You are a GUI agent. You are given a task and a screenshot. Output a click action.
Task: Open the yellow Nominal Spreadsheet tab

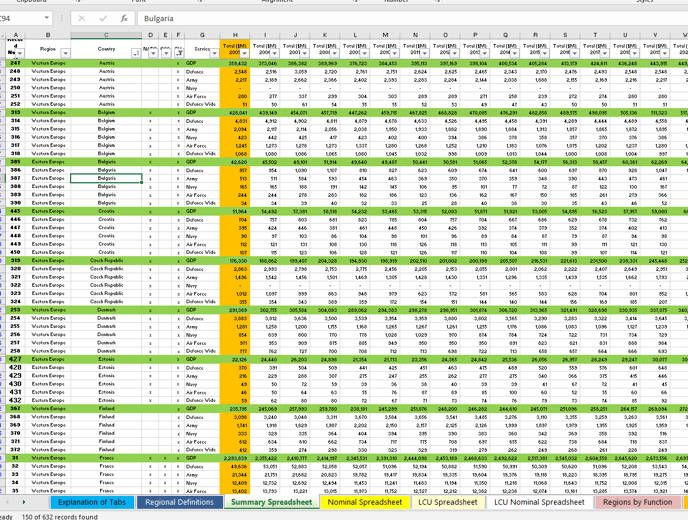365,502
